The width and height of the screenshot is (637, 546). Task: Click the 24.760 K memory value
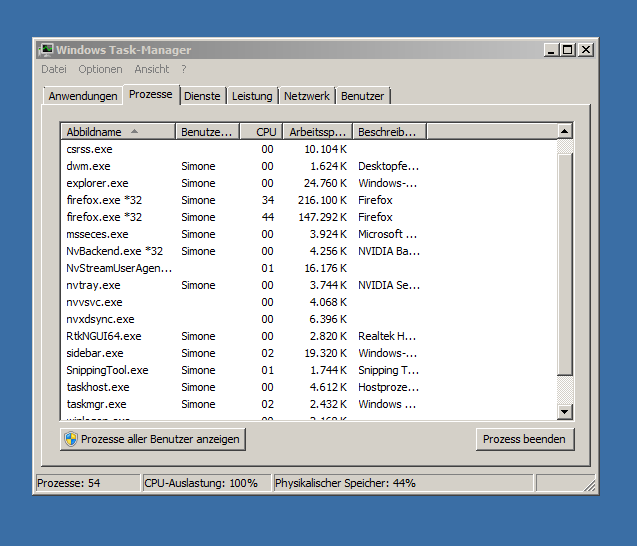(325, 184)
